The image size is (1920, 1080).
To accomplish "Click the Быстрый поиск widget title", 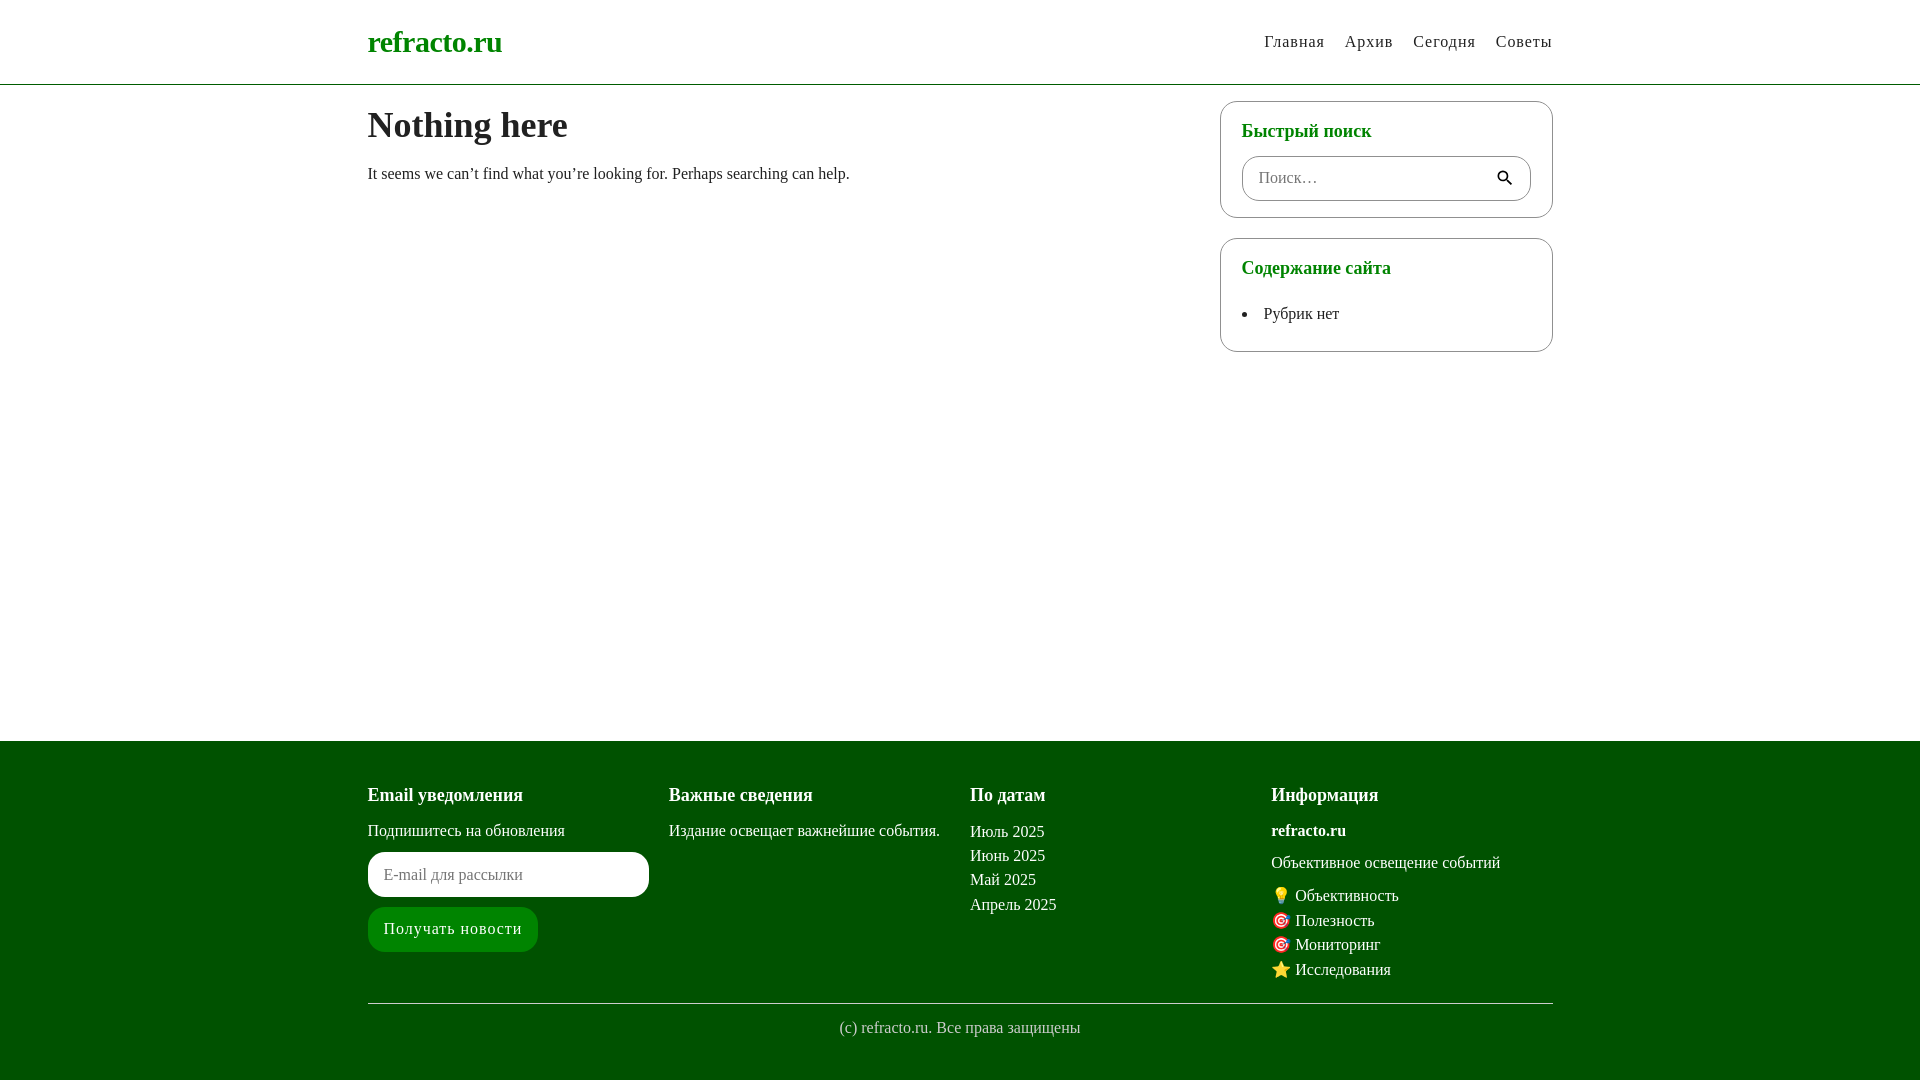I will [1307, 131].
